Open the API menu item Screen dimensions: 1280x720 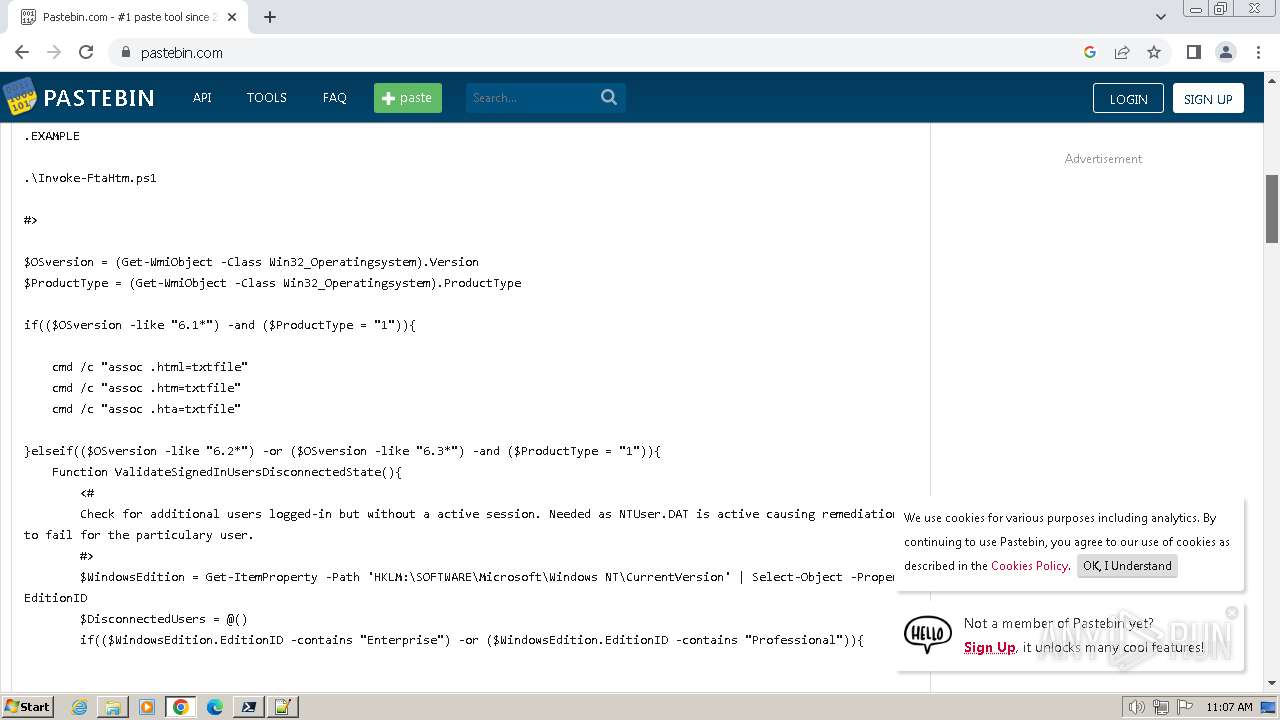click(x=202, y=97)
